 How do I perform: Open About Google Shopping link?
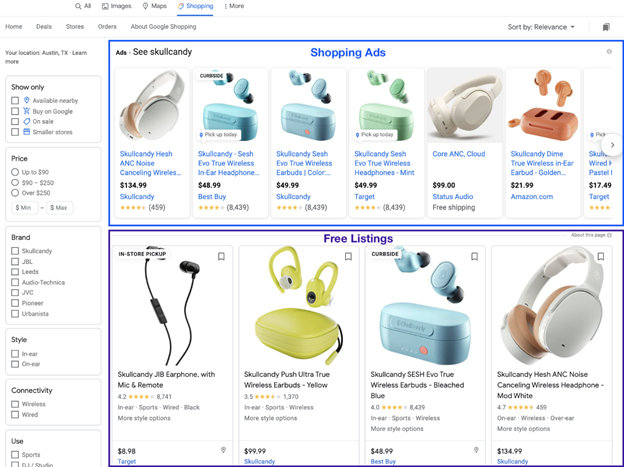coord(163,27)
